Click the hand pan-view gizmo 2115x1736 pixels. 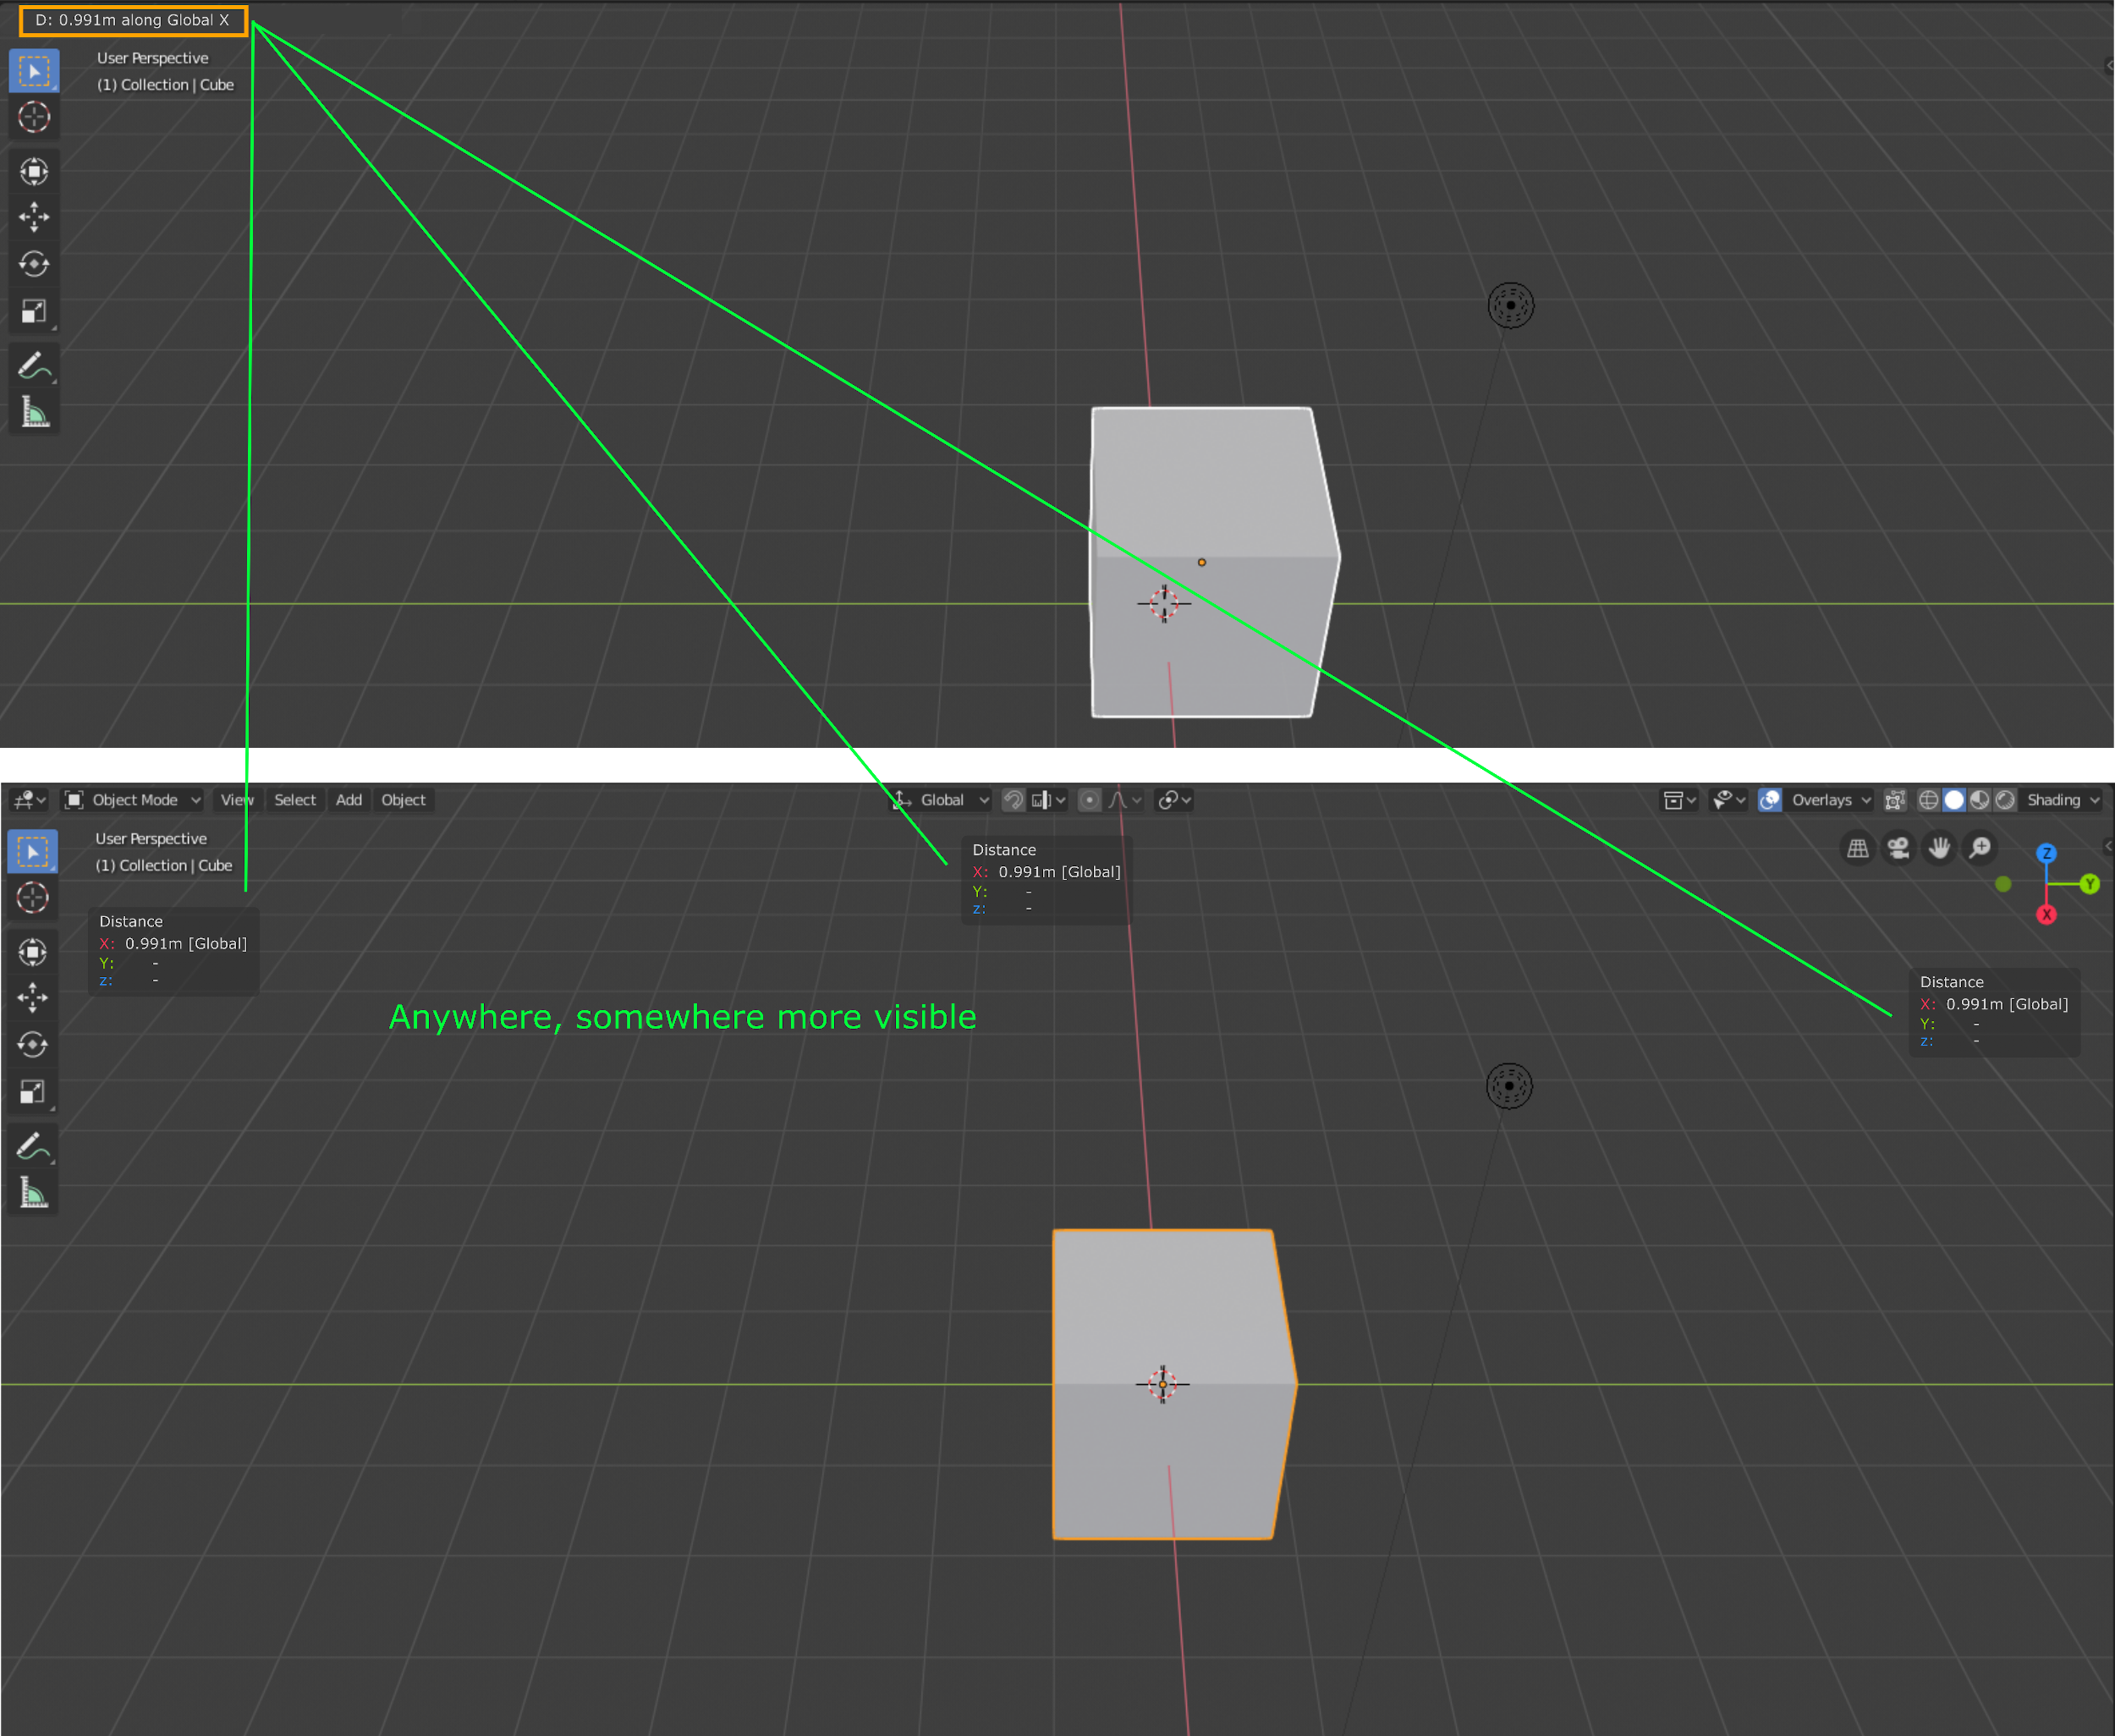(1939, 849)
